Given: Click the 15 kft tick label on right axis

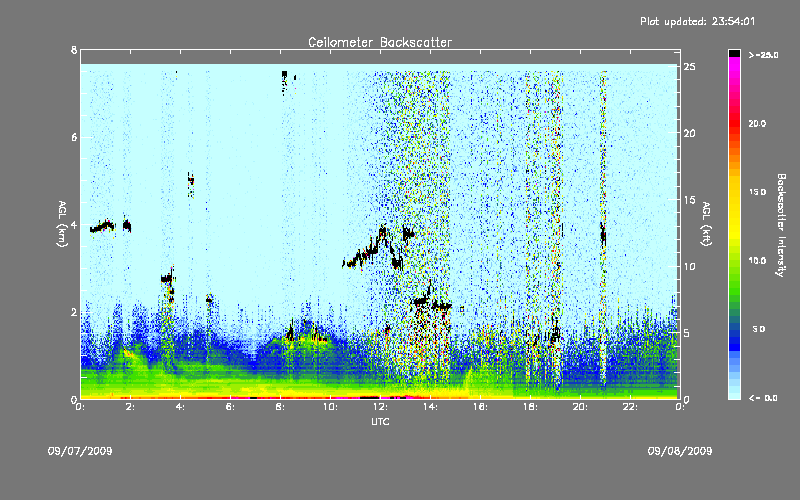Looking at the screenshot, I should pos(689,200).
